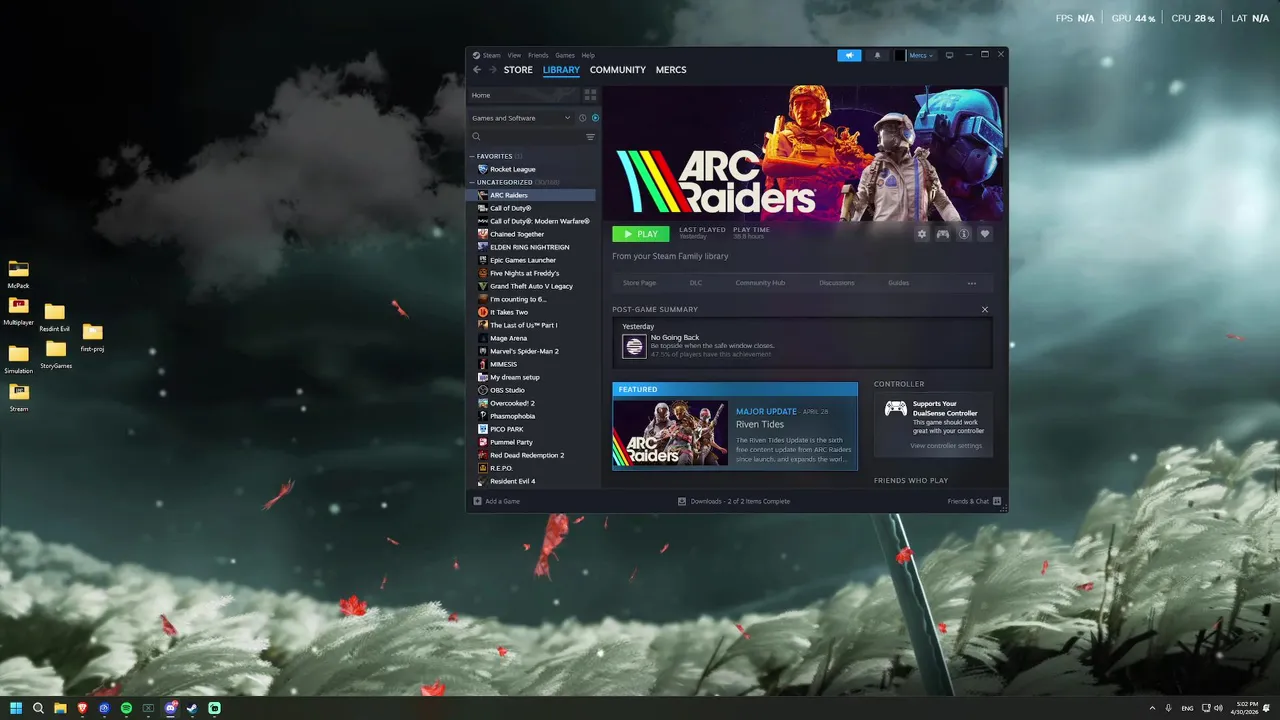Viewport: 1280px width, 720px height.
Task: Open library Home
Action: pyautogui.click(x=524, y=95)
